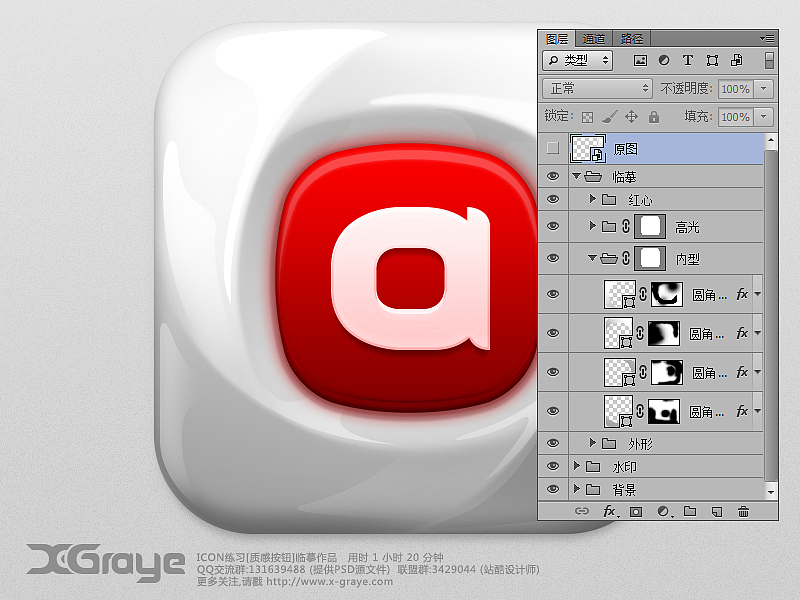Filter layers by adjustment layers icon
The width and height of the screenshot is (800, 600).
click(x=664, y=60)
